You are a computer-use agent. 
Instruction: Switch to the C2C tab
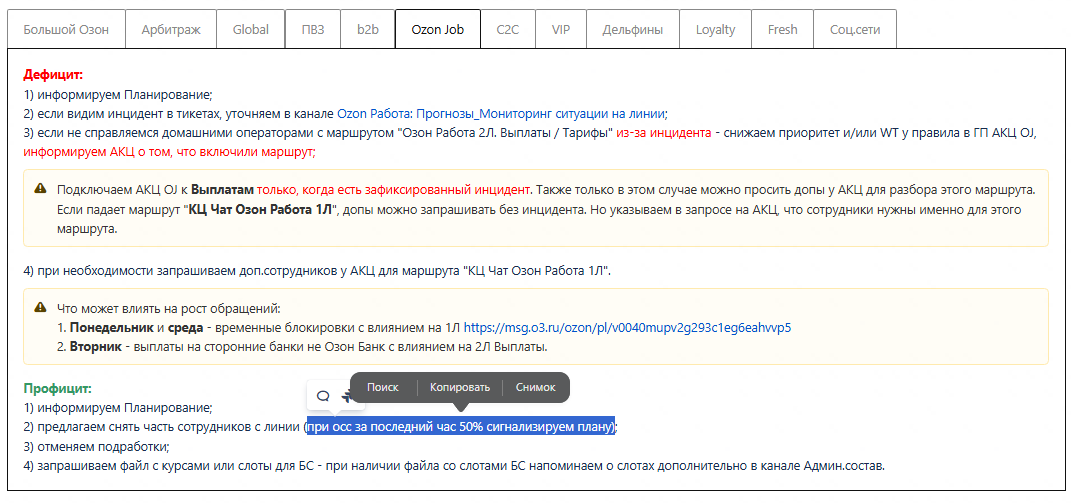[x=507, y=30]
